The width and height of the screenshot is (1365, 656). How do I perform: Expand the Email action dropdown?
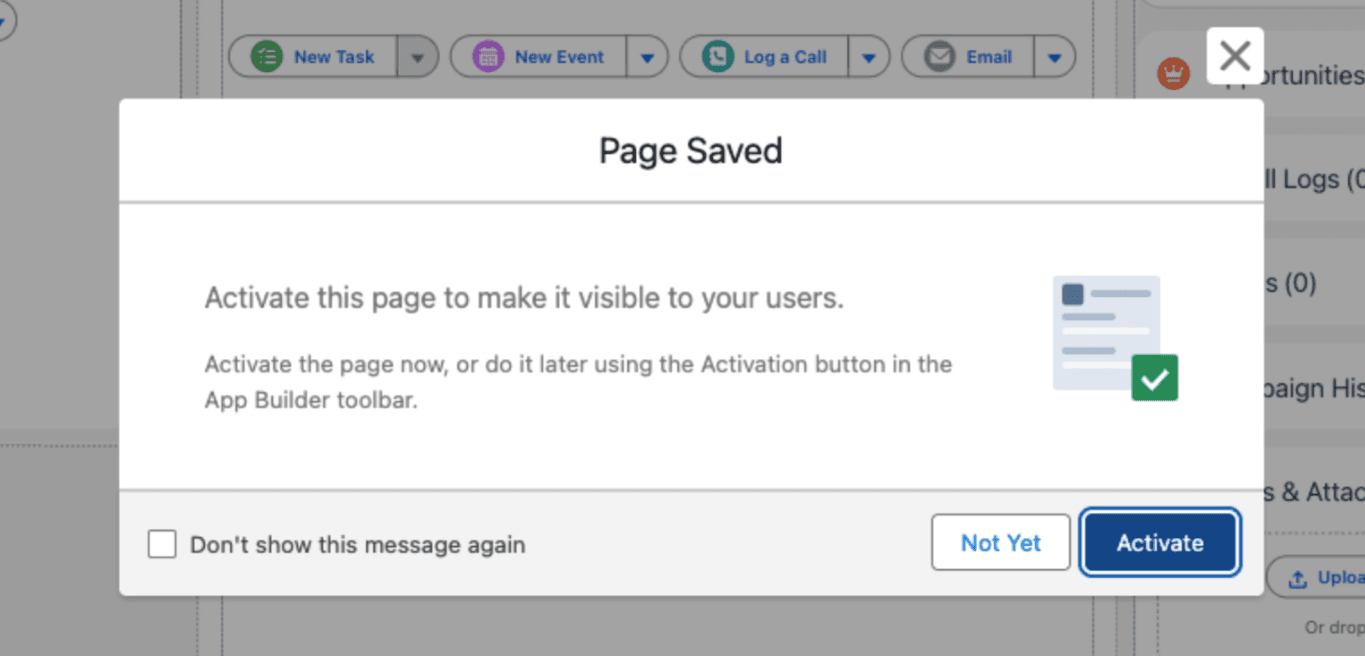tap(1055, 56)
